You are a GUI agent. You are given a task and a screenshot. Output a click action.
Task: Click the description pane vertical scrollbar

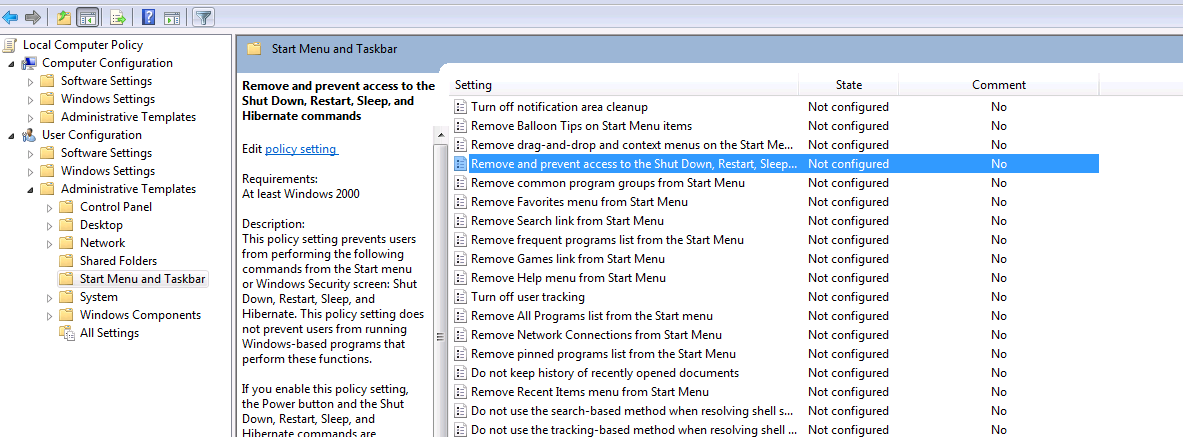pyautogui.click(x=442, y=290)
